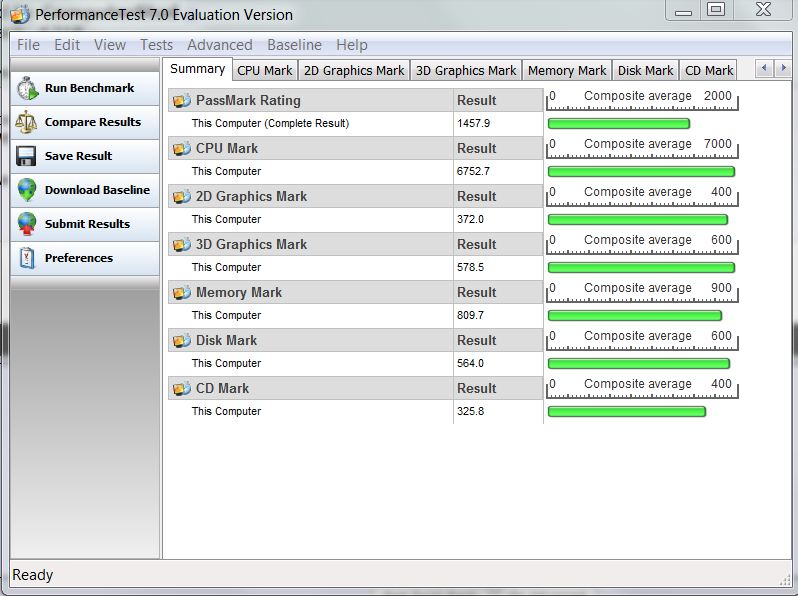Select the 2D Graphics value 372.0

(x=470, y=219)
